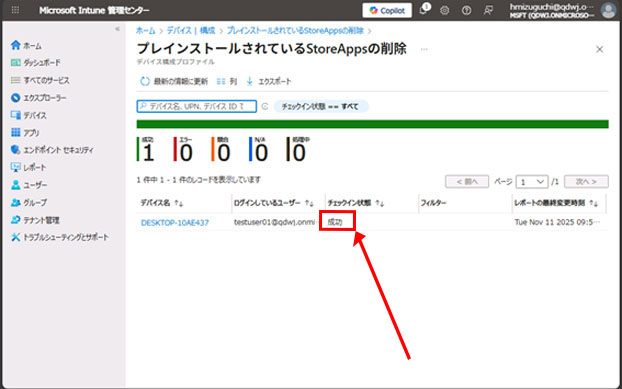Close the profile report pane
The width and height of the screenshot is (622, 389).
coord(599,50)
